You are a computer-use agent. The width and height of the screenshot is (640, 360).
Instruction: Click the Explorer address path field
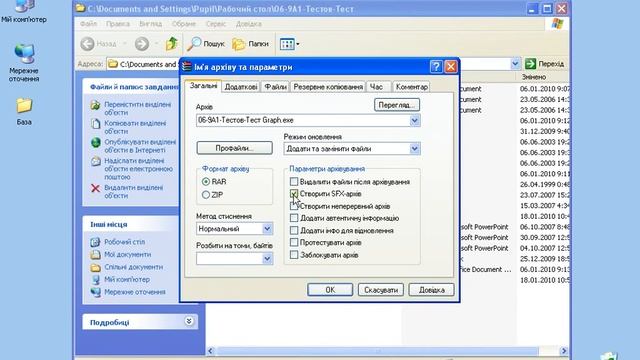click(143, 64)
